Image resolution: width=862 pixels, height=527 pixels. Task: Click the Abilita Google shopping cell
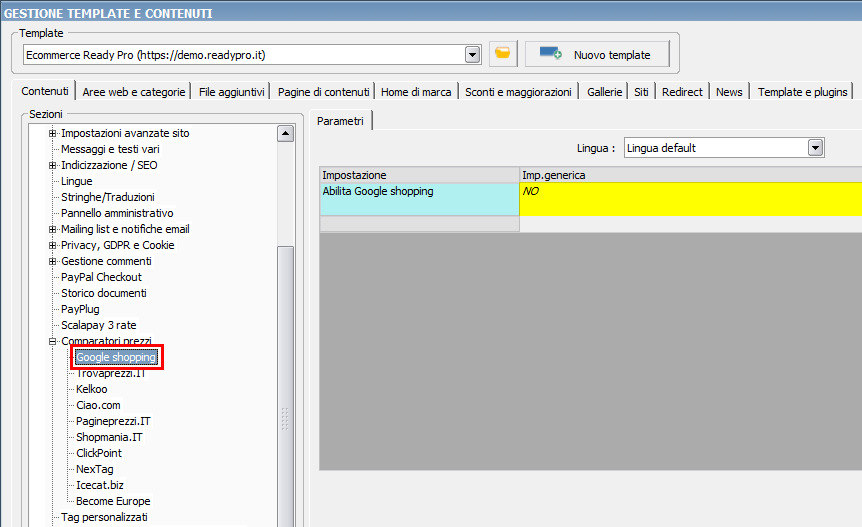(x=419, y=199)
